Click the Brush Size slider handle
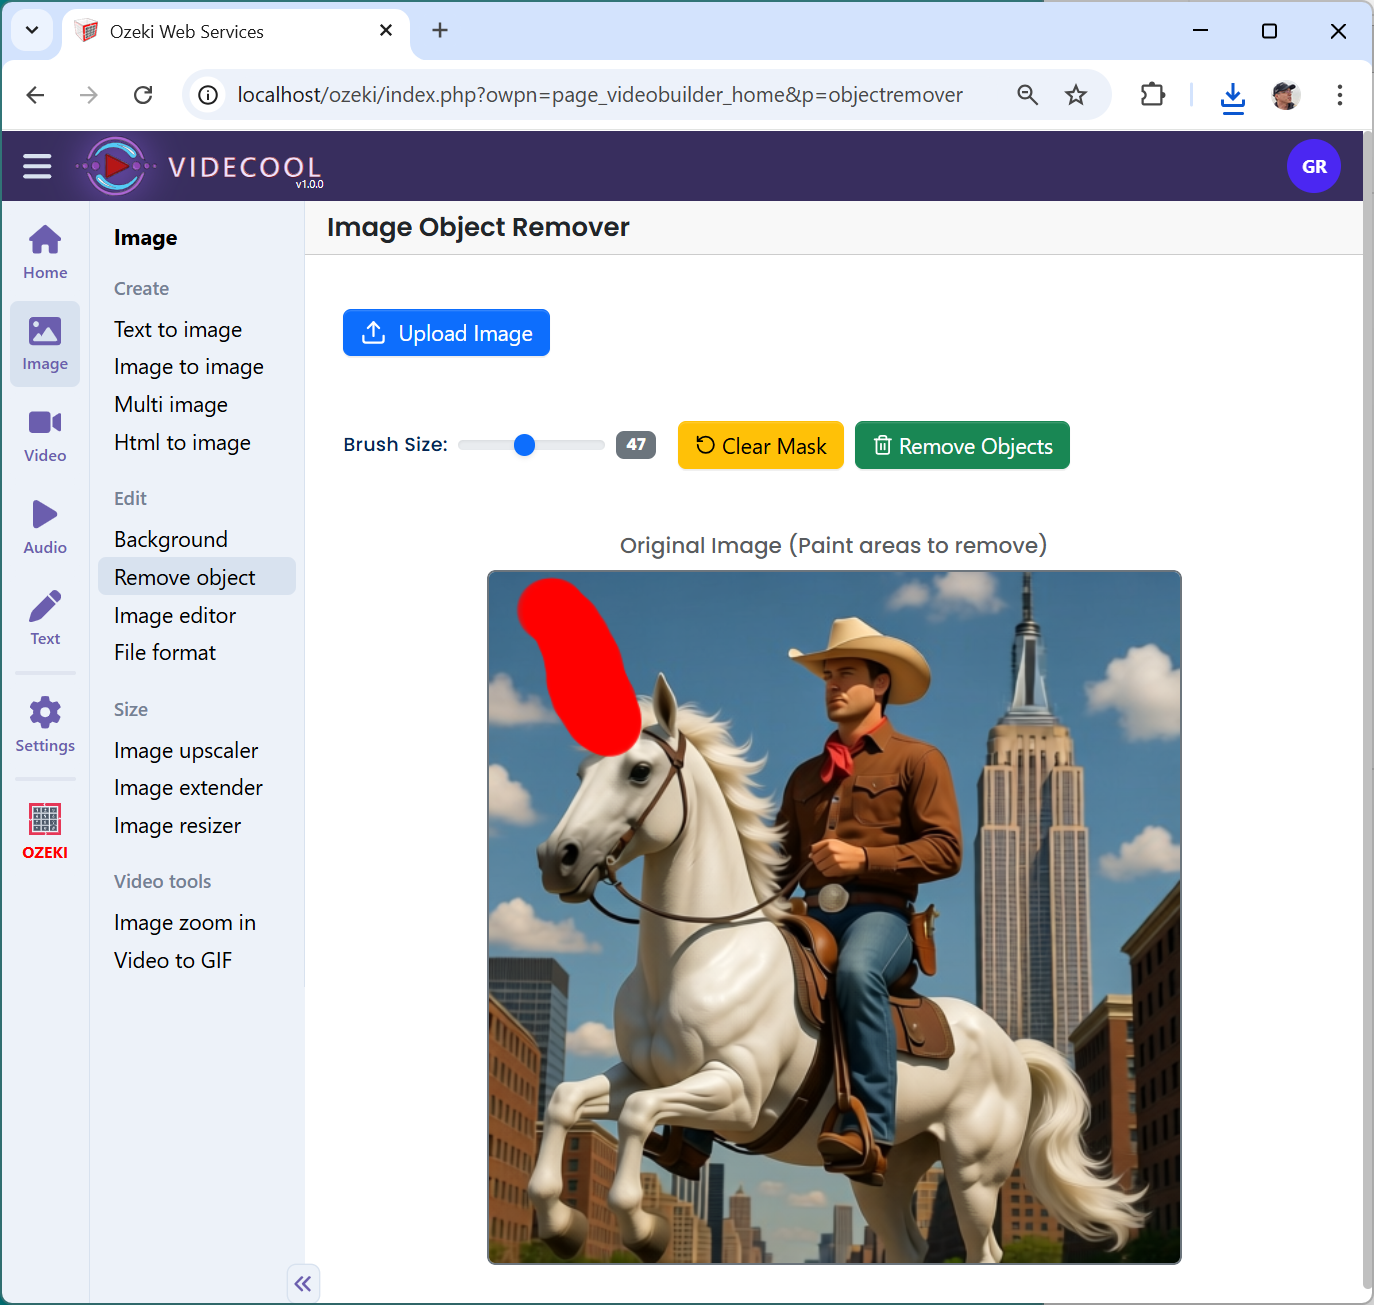This screenshot has height=1305, width=1374. point(524,445)
